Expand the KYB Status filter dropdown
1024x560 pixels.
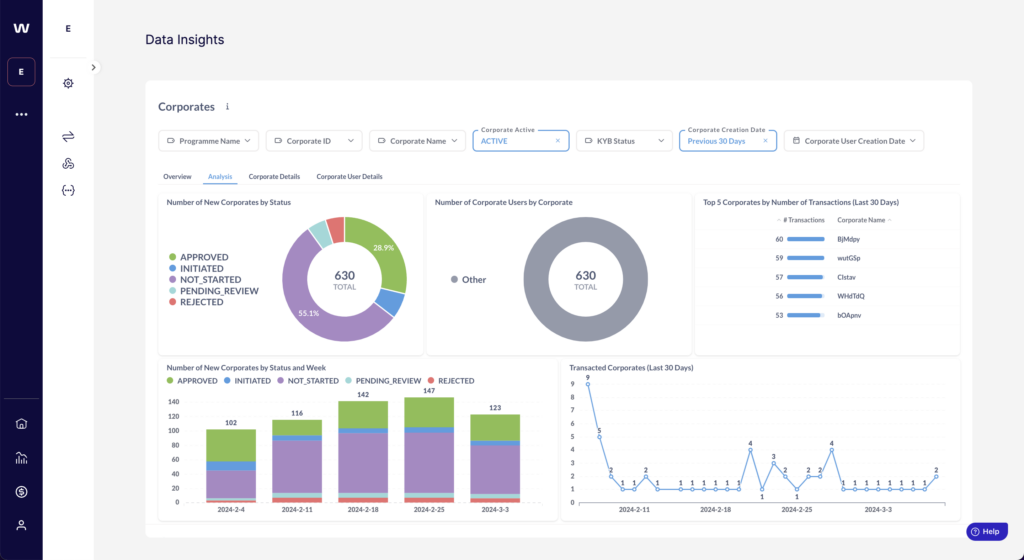623,141
